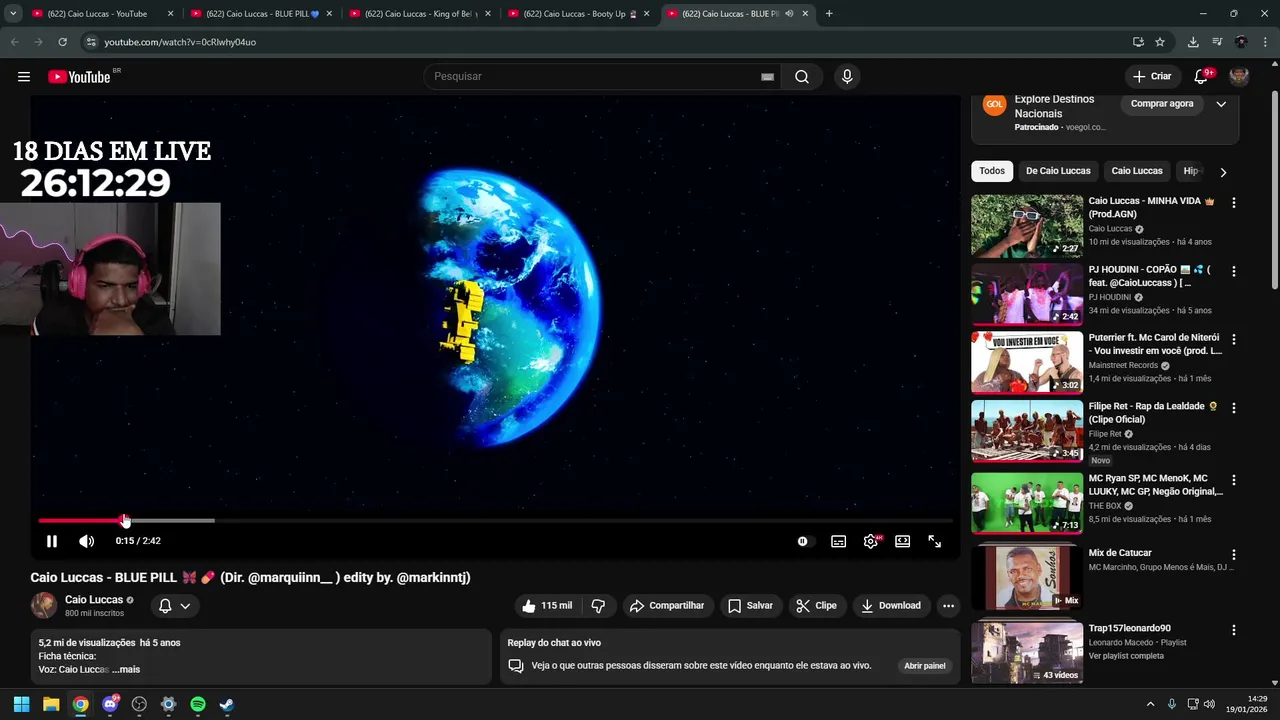The image size is (1280, 720).
Task: Click Comprar agora ad button
Action: [1162, 104]
